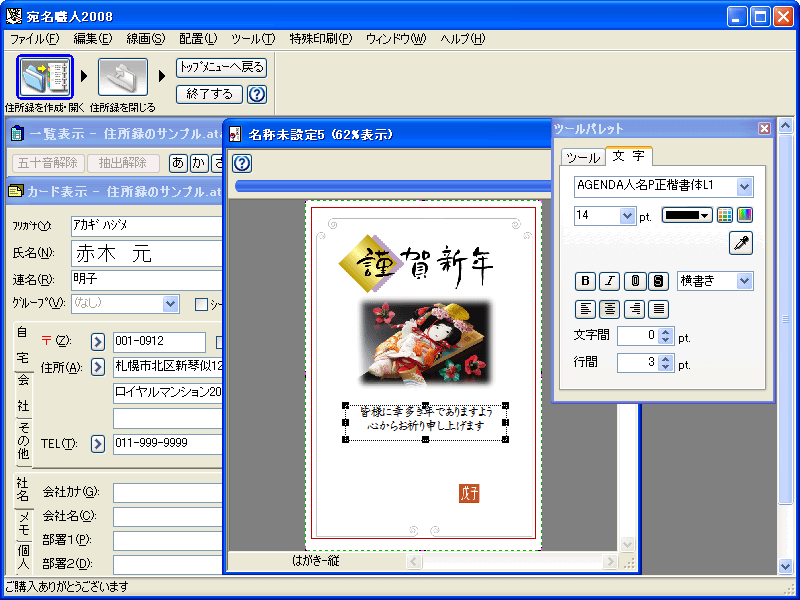The height and width of the screenshot is (600, 800).
Task: Select the hagoita doll photo on postcard
Action: tap(425, 342)
